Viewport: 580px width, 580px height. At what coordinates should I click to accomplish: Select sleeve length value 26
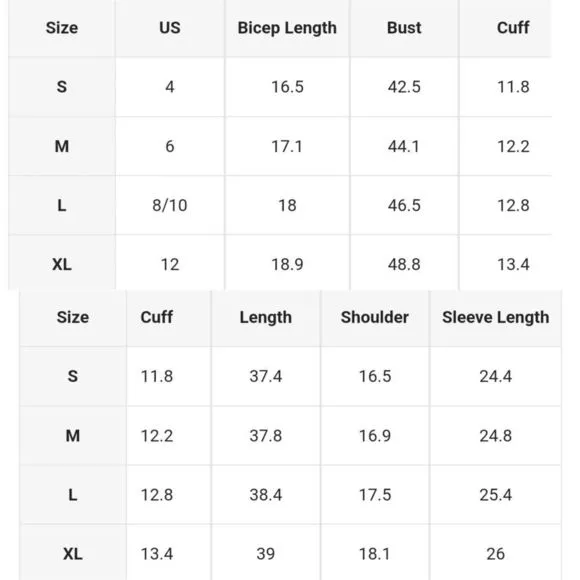pos(496,554)
